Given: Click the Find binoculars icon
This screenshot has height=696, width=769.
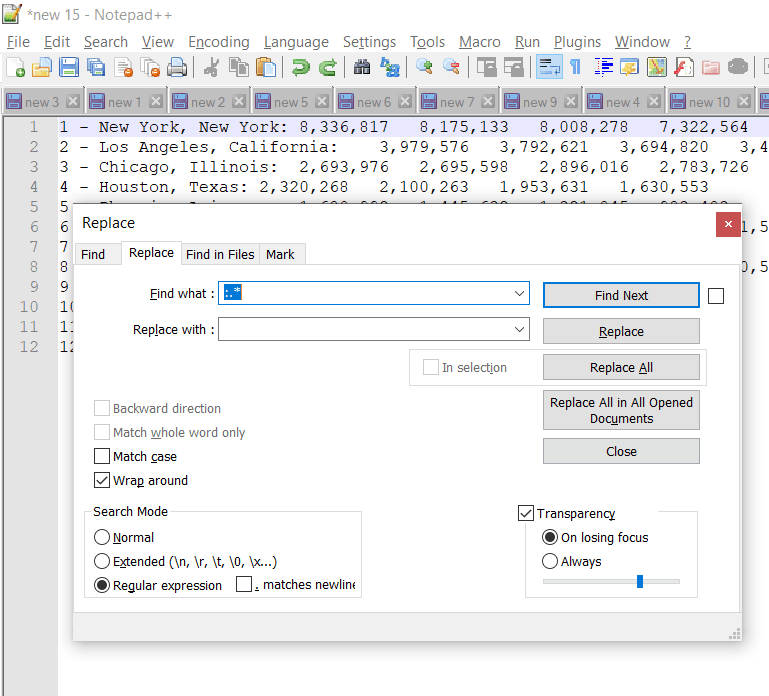Looking at the screenshot, I should coord(362,67).
